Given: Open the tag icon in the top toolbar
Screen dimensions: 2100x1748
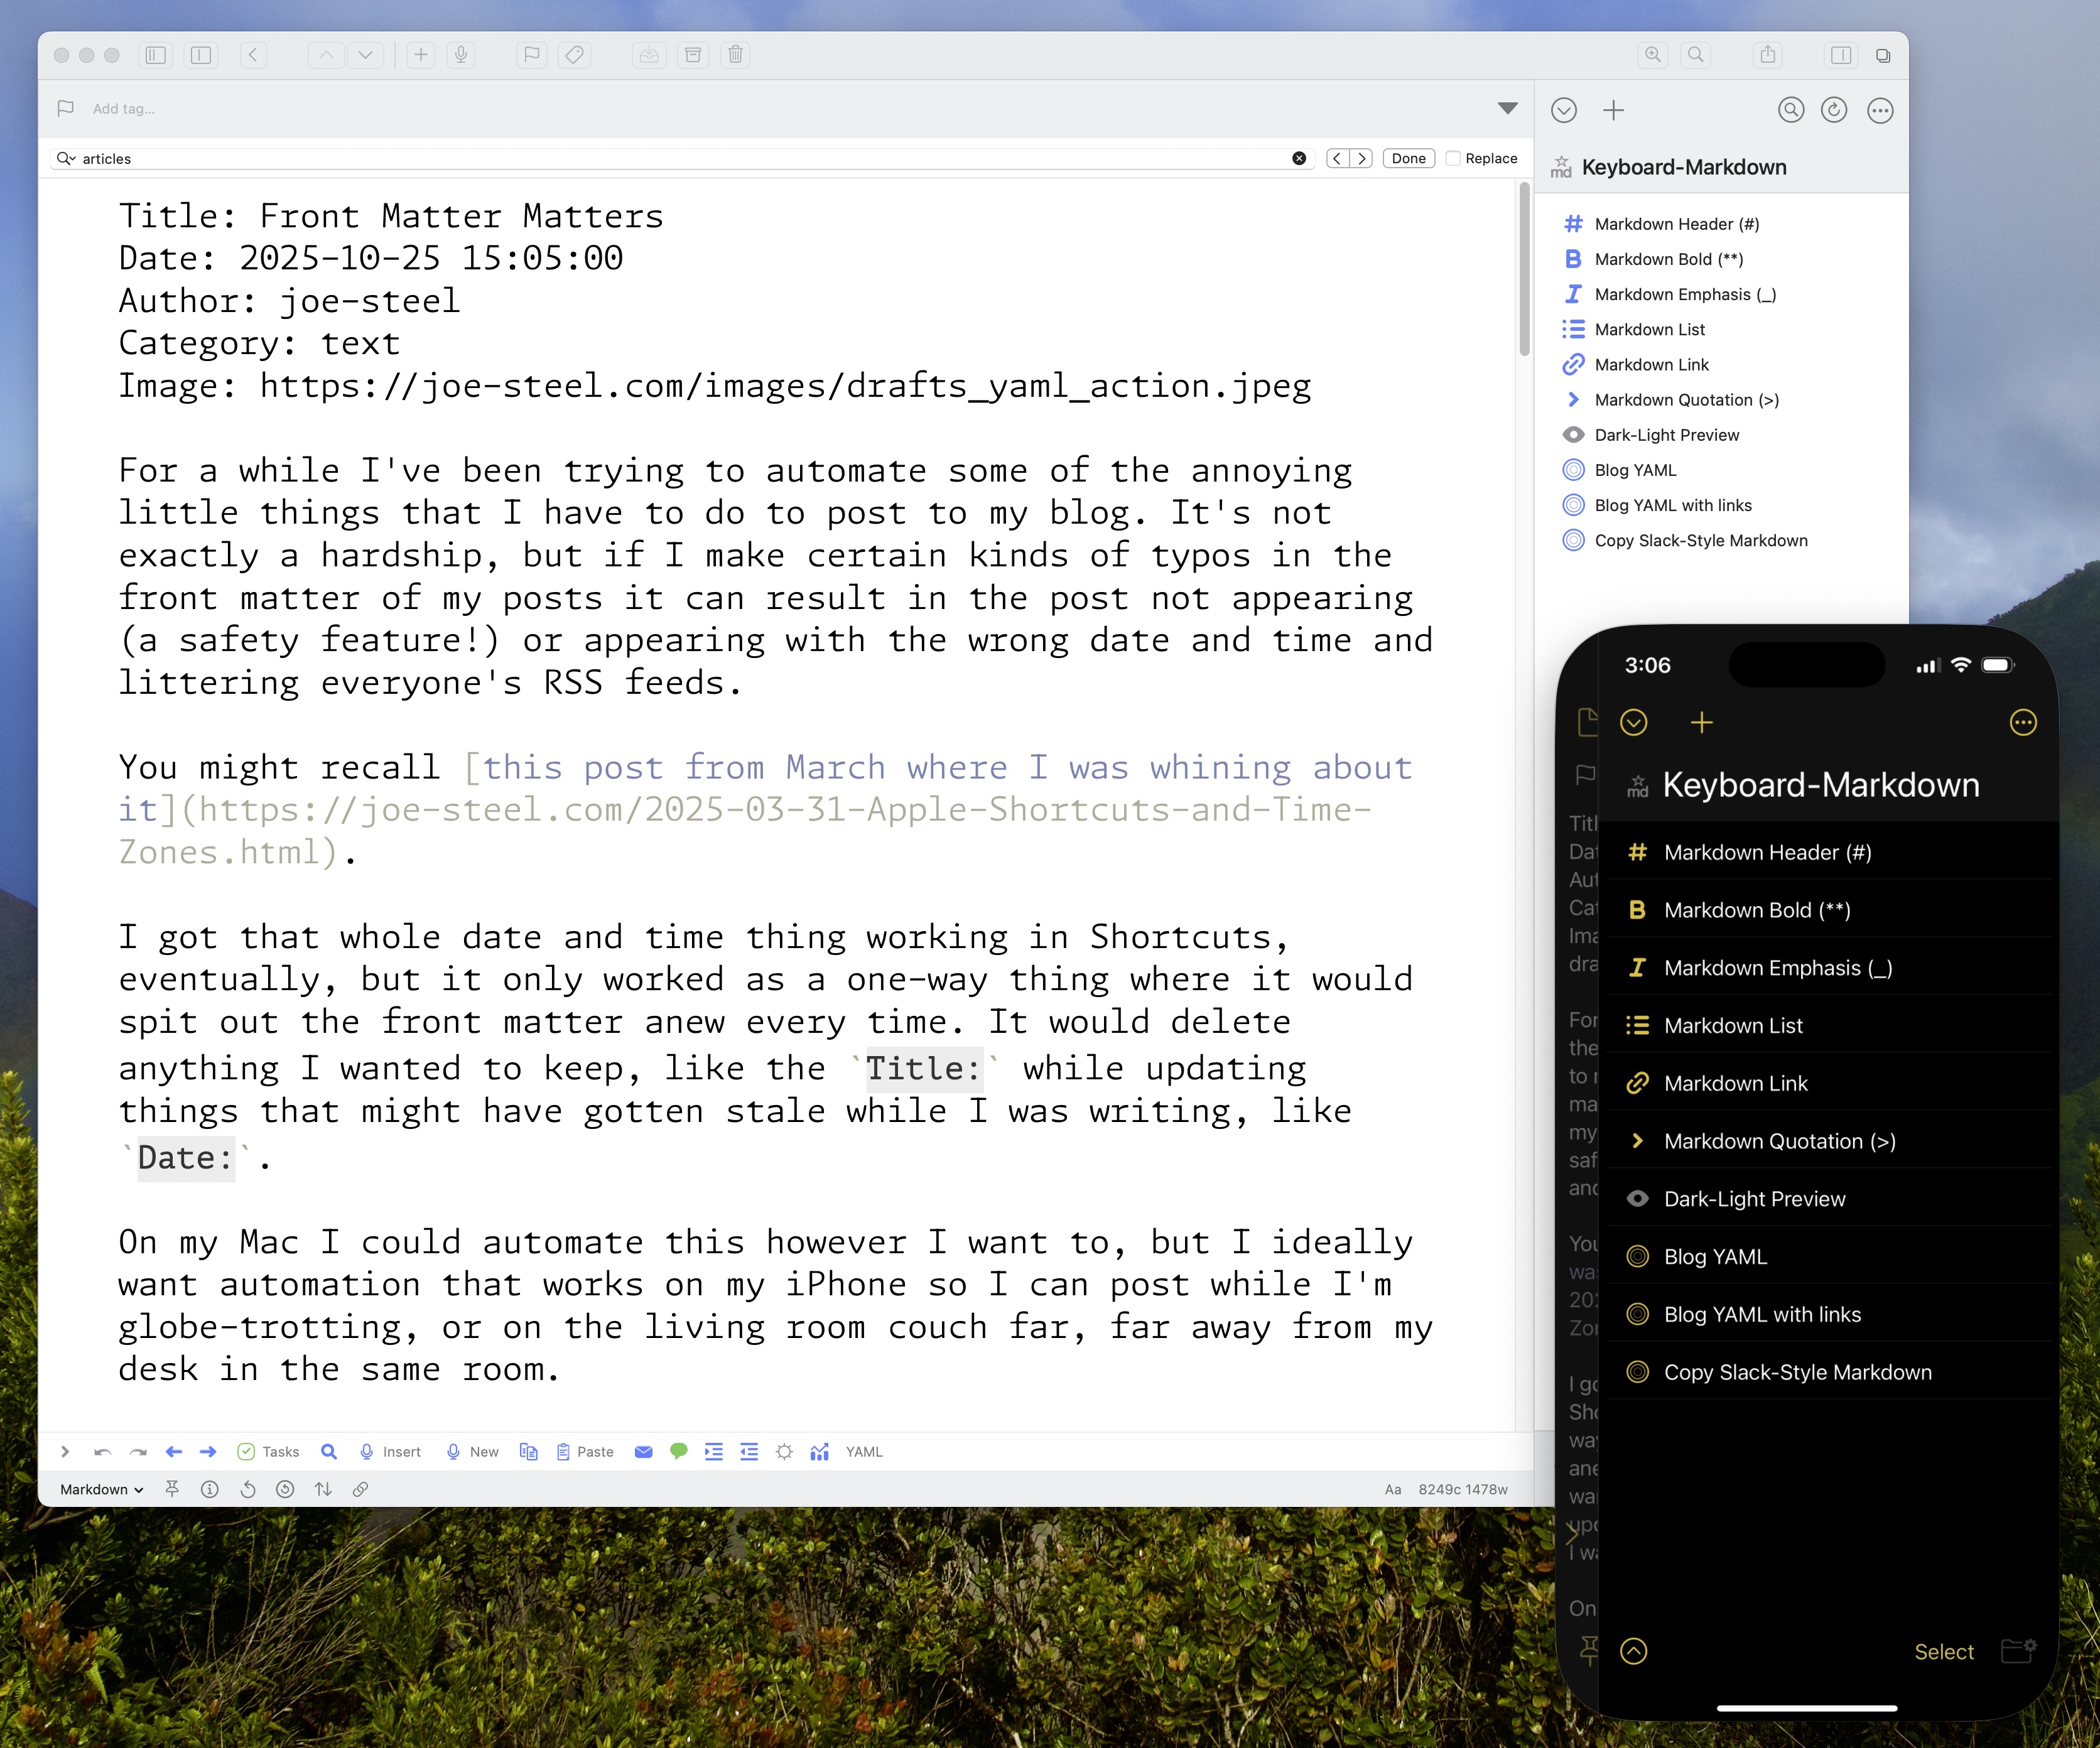Looking at the screenshot, I should point(576,55).
